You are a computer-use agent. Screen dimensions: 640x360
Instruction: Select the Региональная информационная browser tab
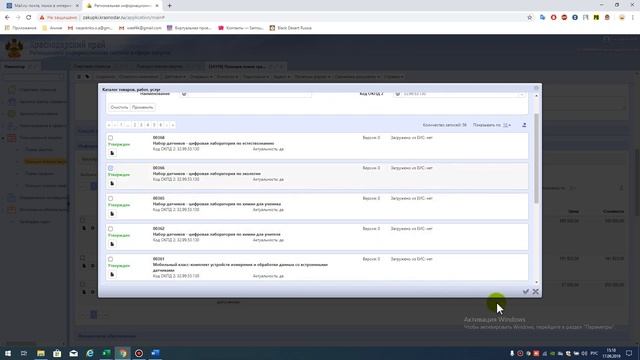point(122,6)
